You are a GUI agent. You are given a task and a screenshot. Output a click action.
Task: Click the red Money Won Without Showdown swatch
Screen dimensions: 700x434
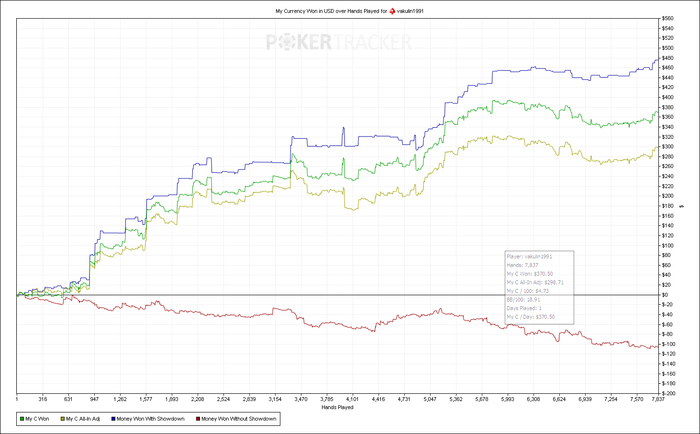(198, 419)
